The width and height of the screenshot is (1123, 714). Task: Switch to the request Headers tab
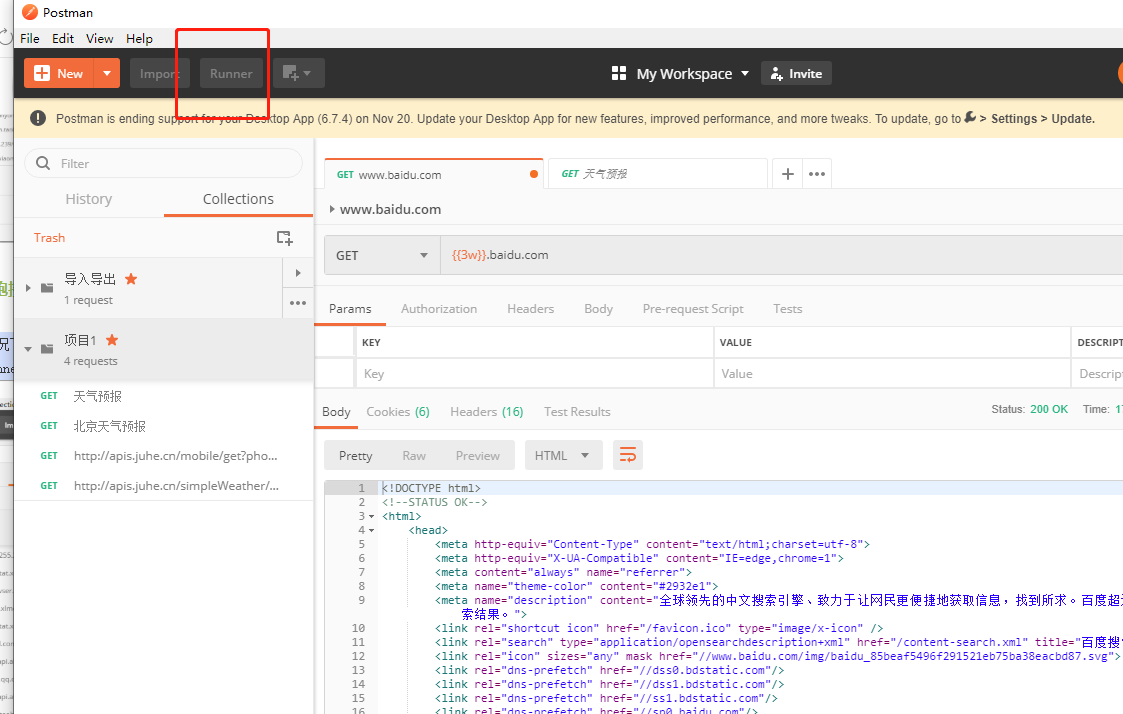coord(531,309)
